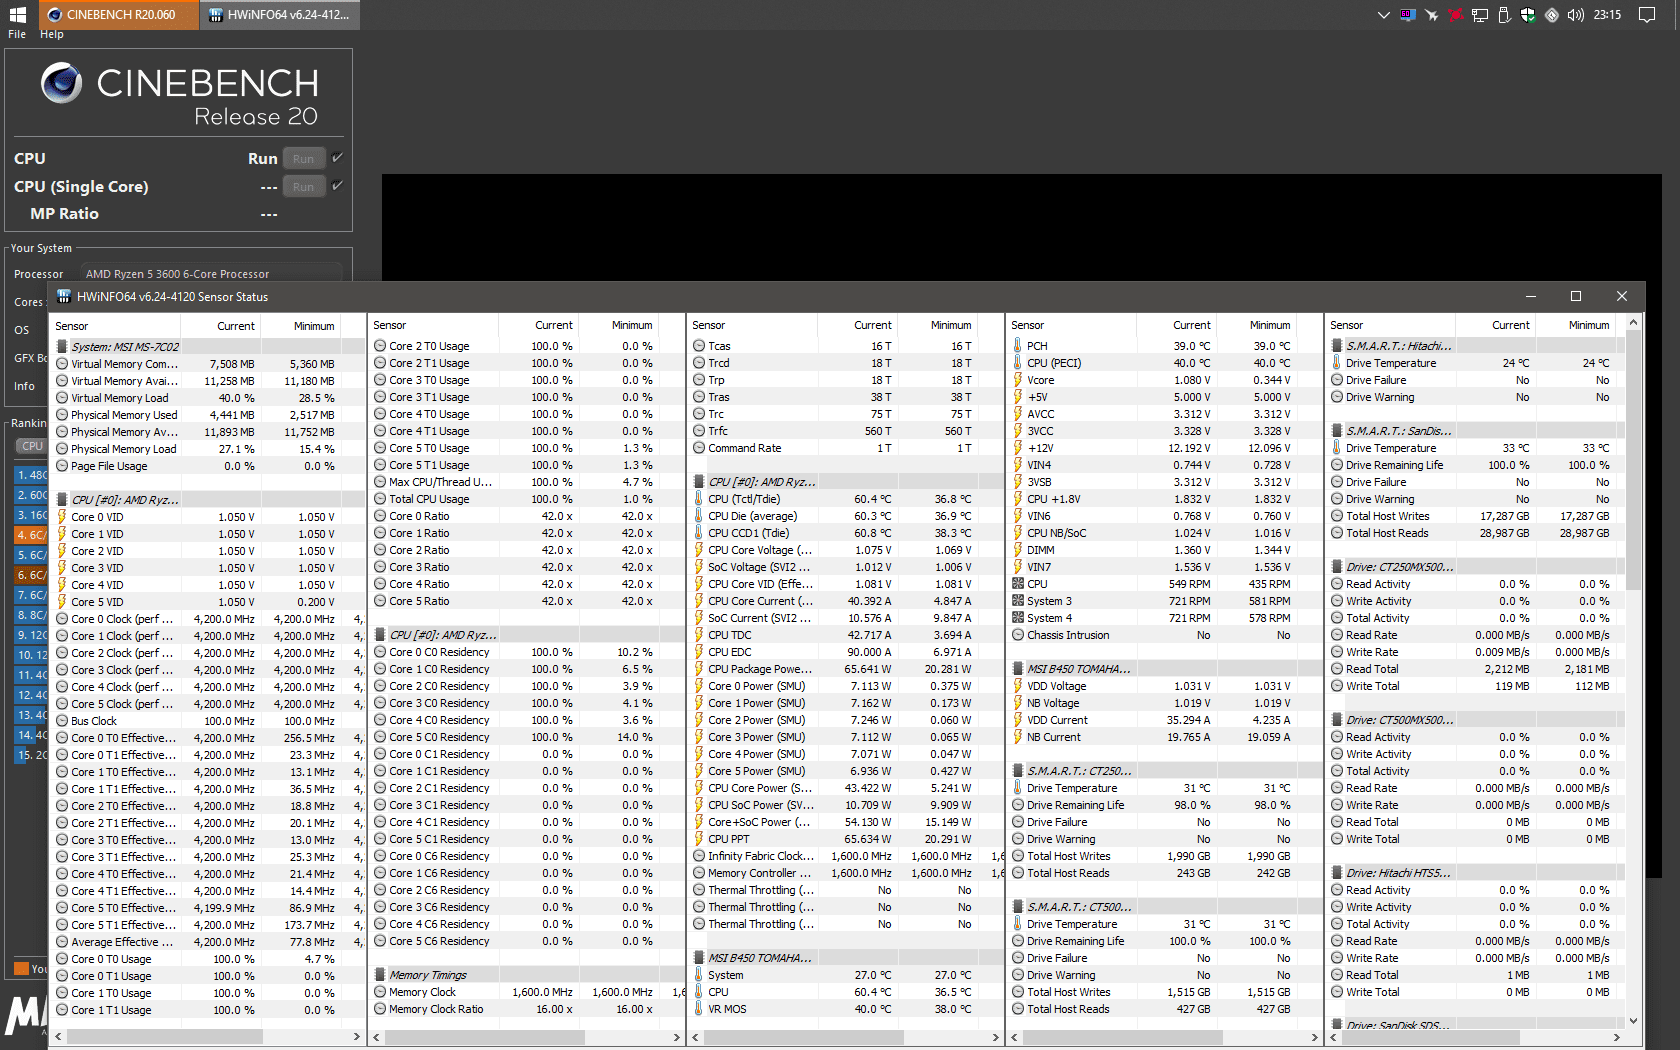
Task: Click the Memory Timings group header icon
Action: [380, 975]
